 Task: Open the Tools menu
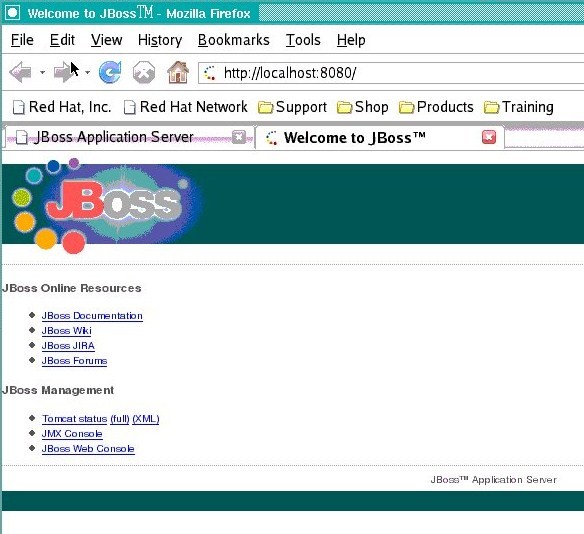point(303,40)
